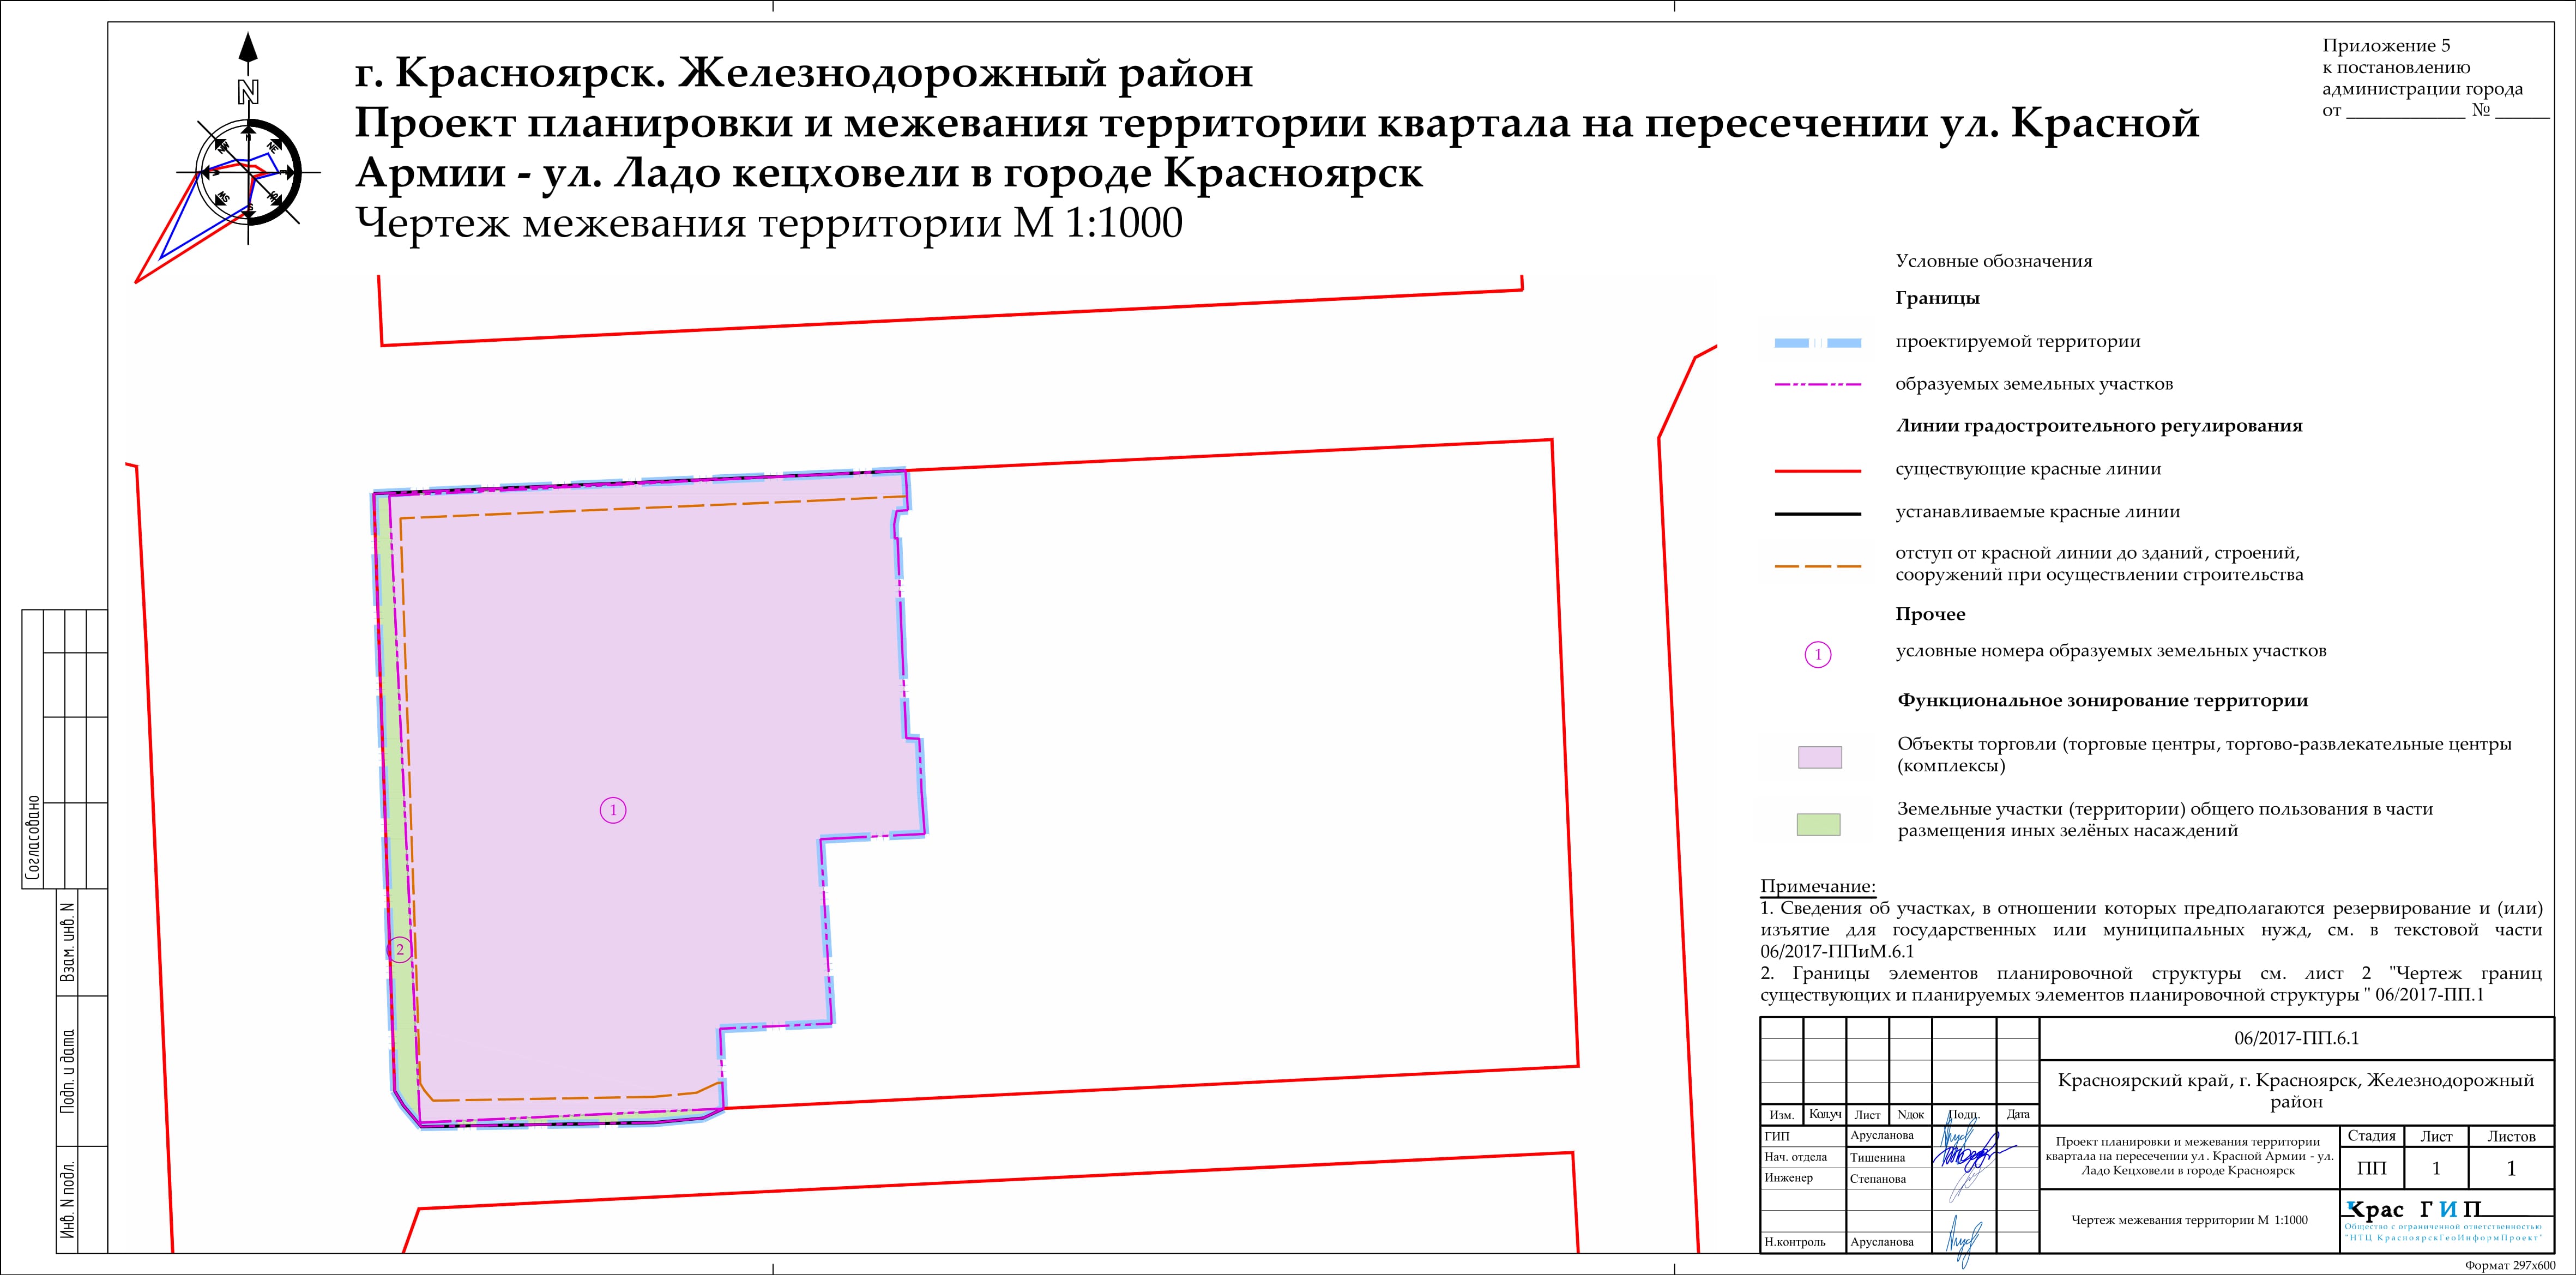Screen dimensions: 2576x1275
Task: Click the 'Согласовано' vertical stamp label
Action: click(33, 838)
